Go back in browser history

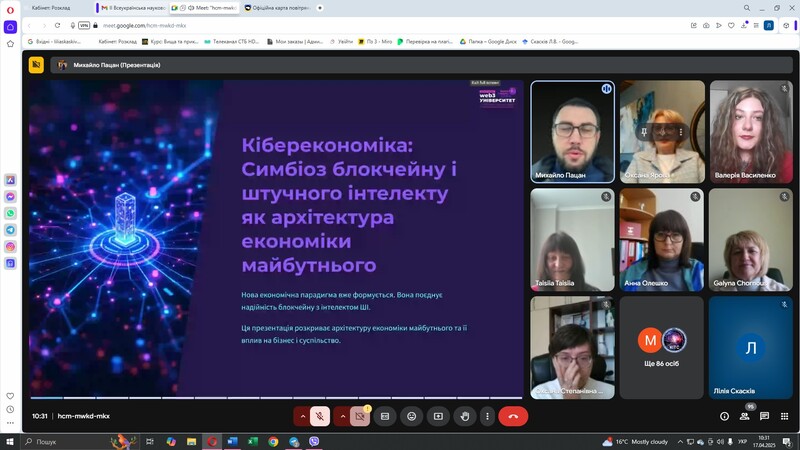pyautogui.click(x=30, y=26)
